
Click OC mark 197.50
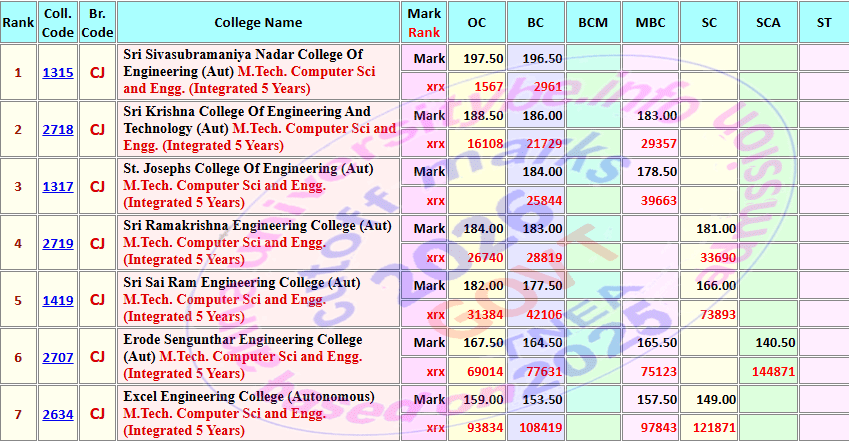(x=483, y=58)
